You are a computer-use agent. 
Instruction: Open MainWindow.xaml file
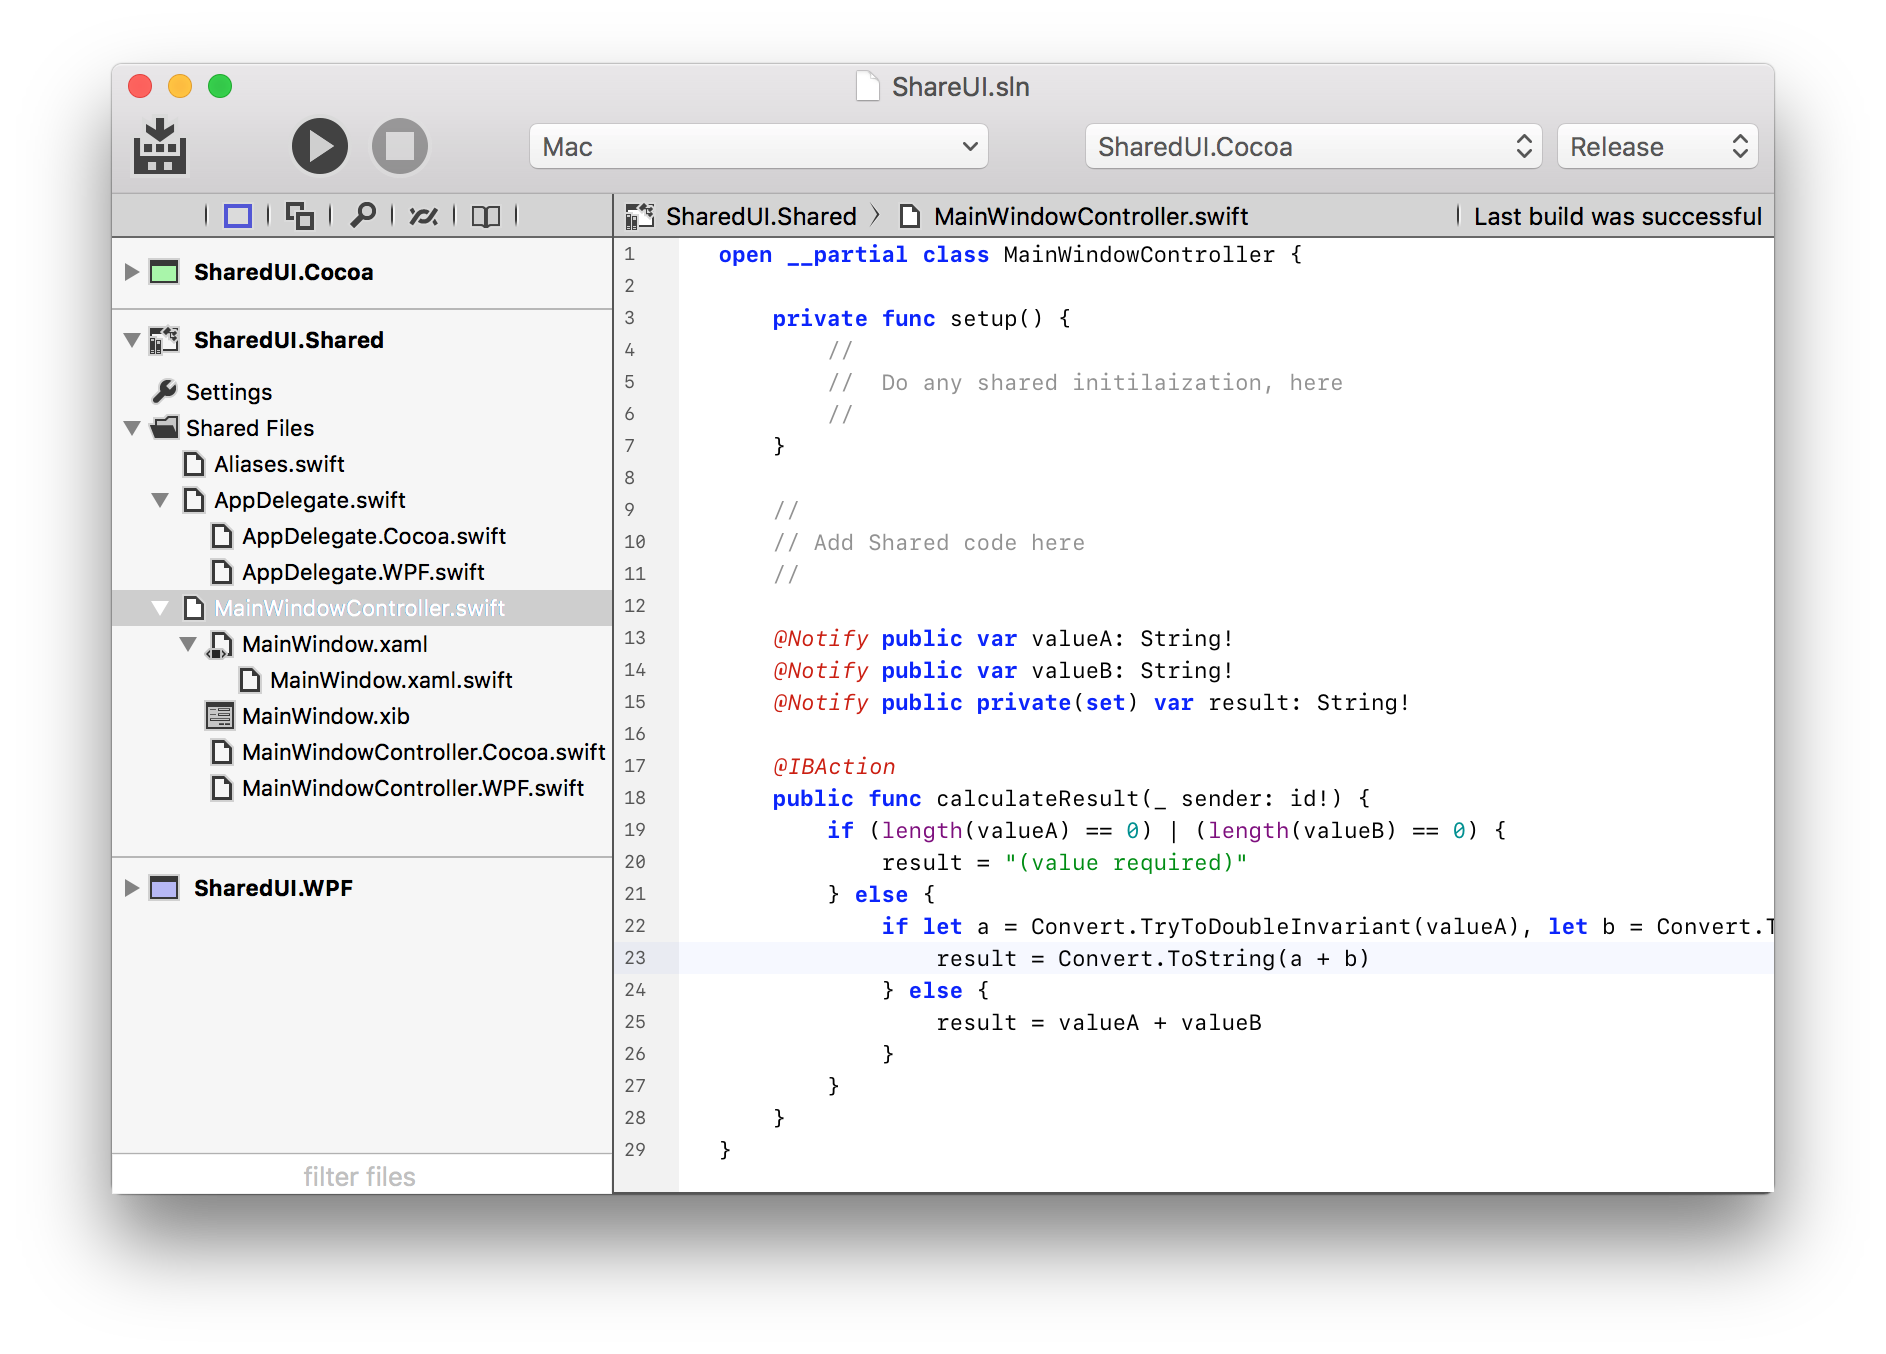click(335, 644)
